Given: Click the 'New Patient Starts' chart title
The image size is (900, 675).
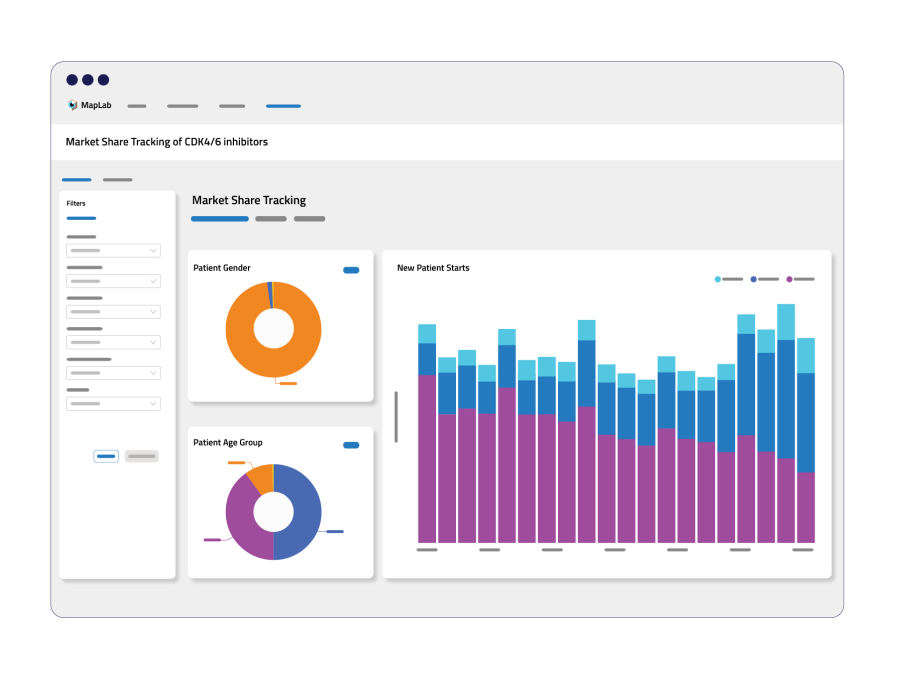Looking at the screenshot, I should (x=433, y=268).
